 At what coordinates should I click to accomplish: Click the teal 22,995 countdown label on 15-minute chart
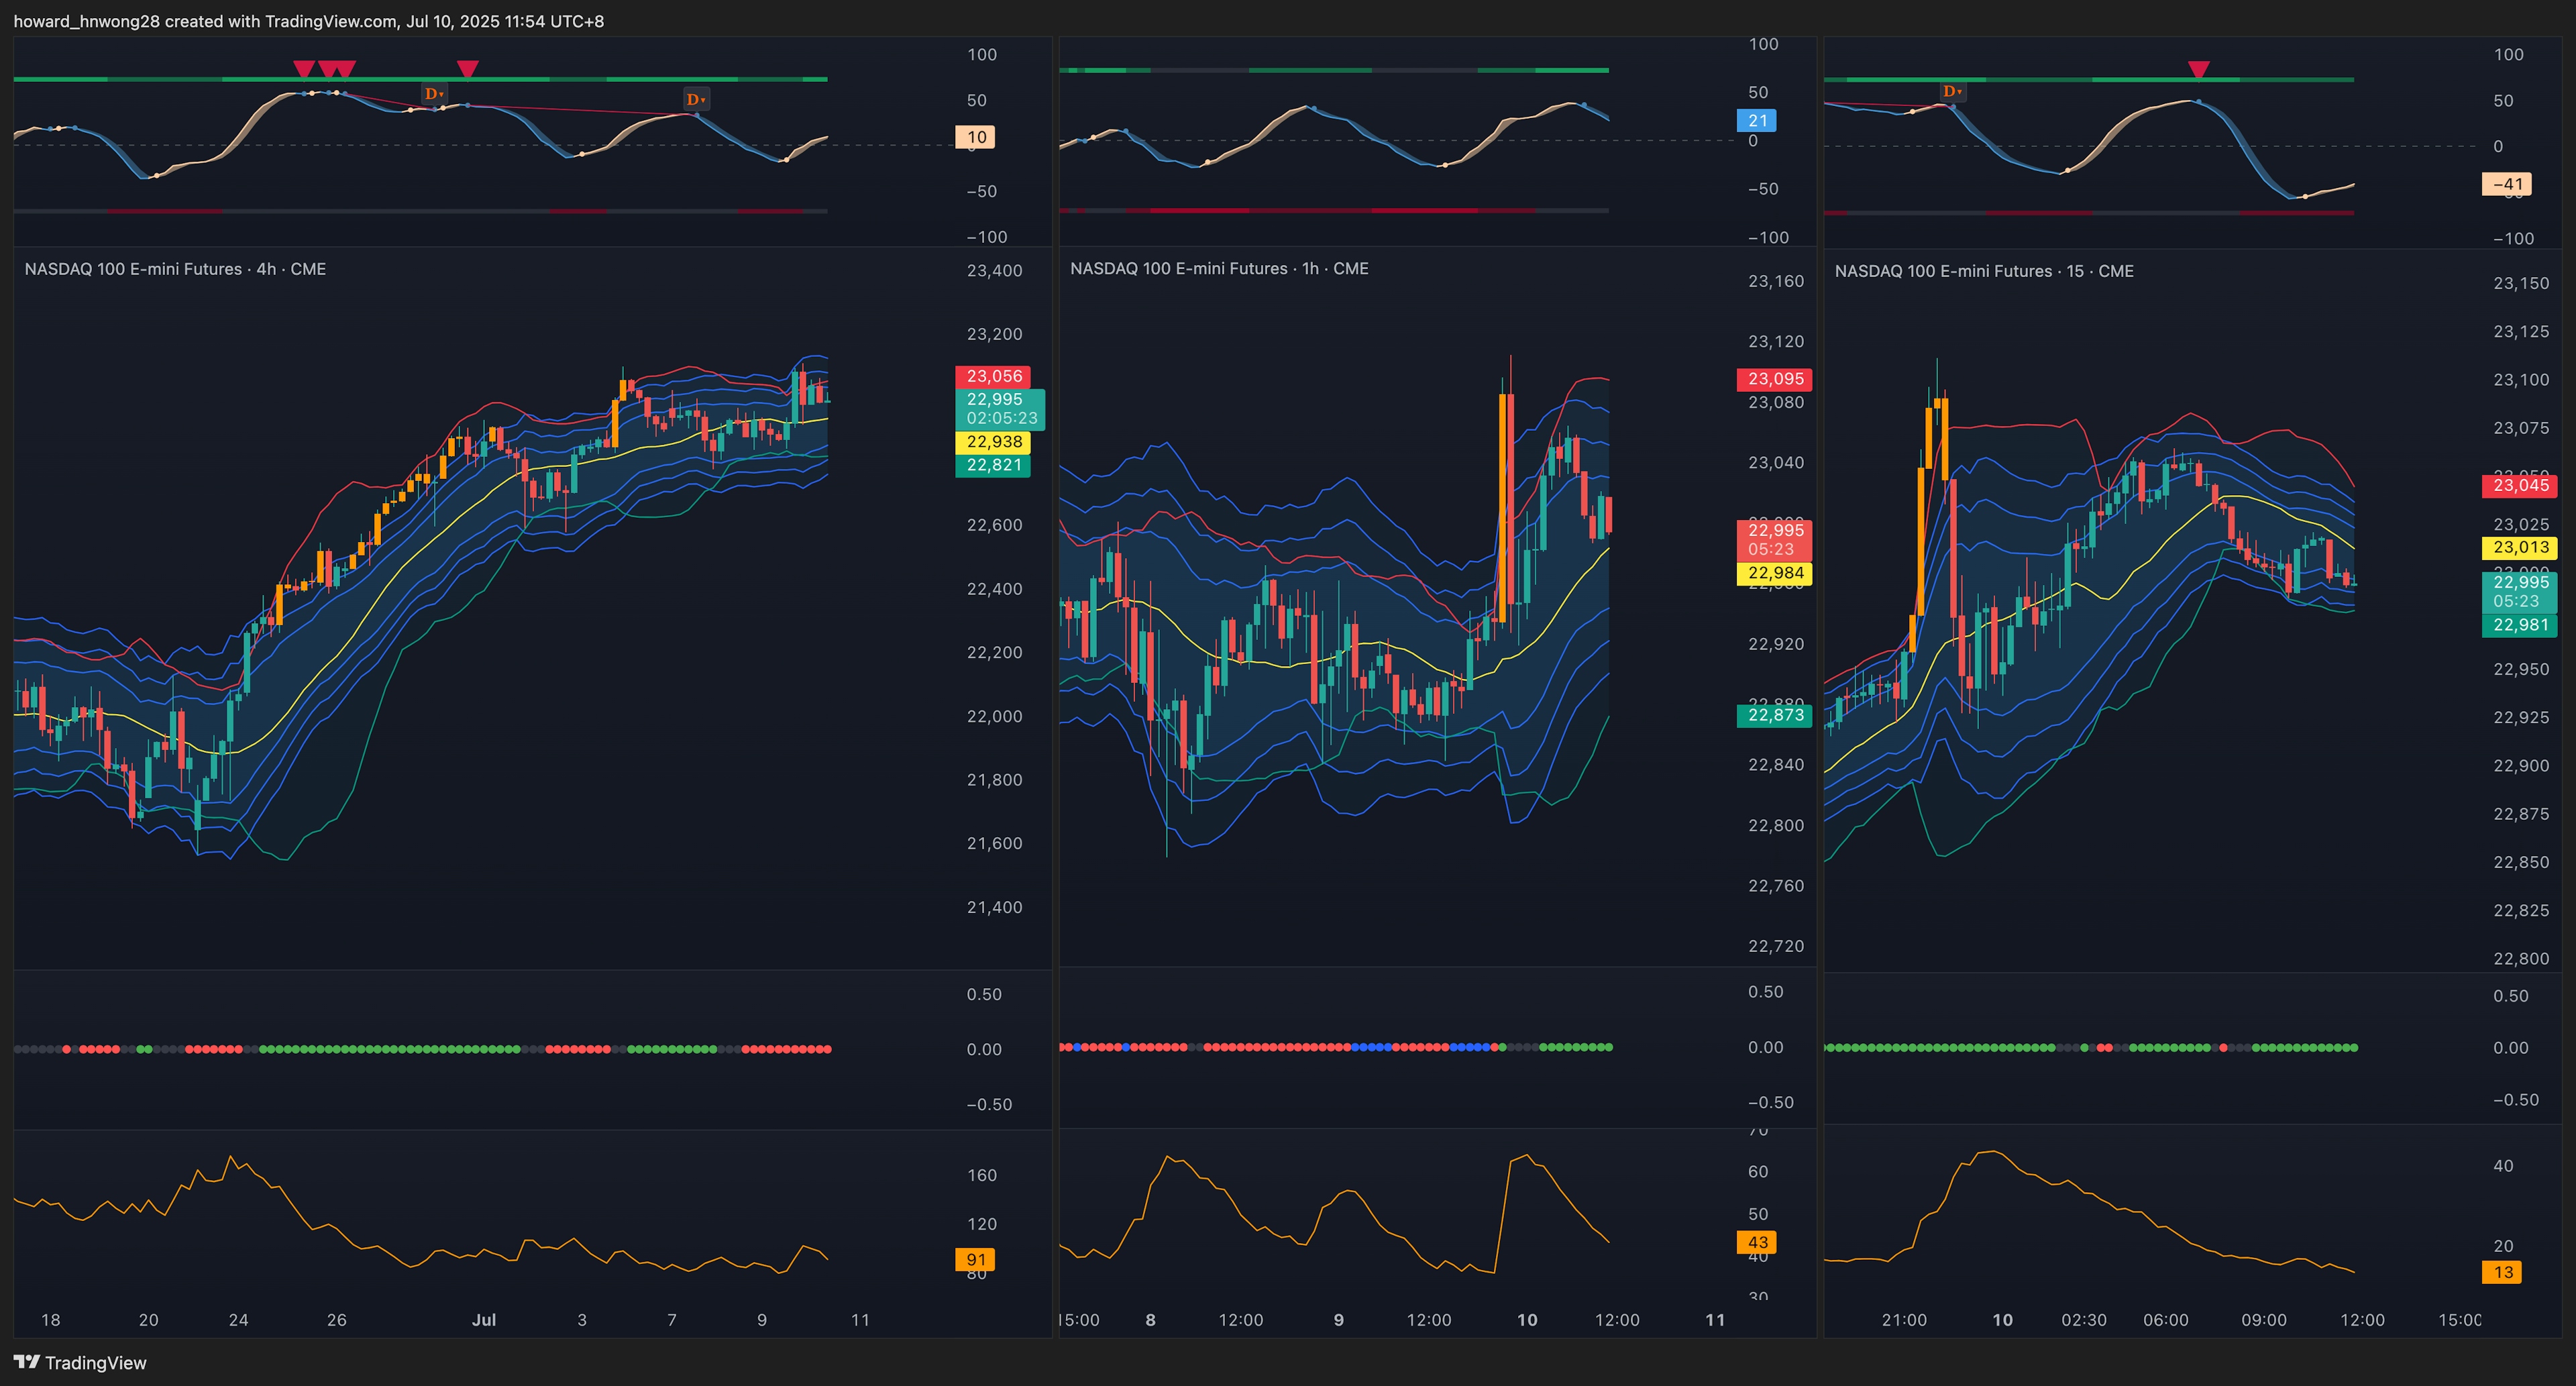(2520, 592)
